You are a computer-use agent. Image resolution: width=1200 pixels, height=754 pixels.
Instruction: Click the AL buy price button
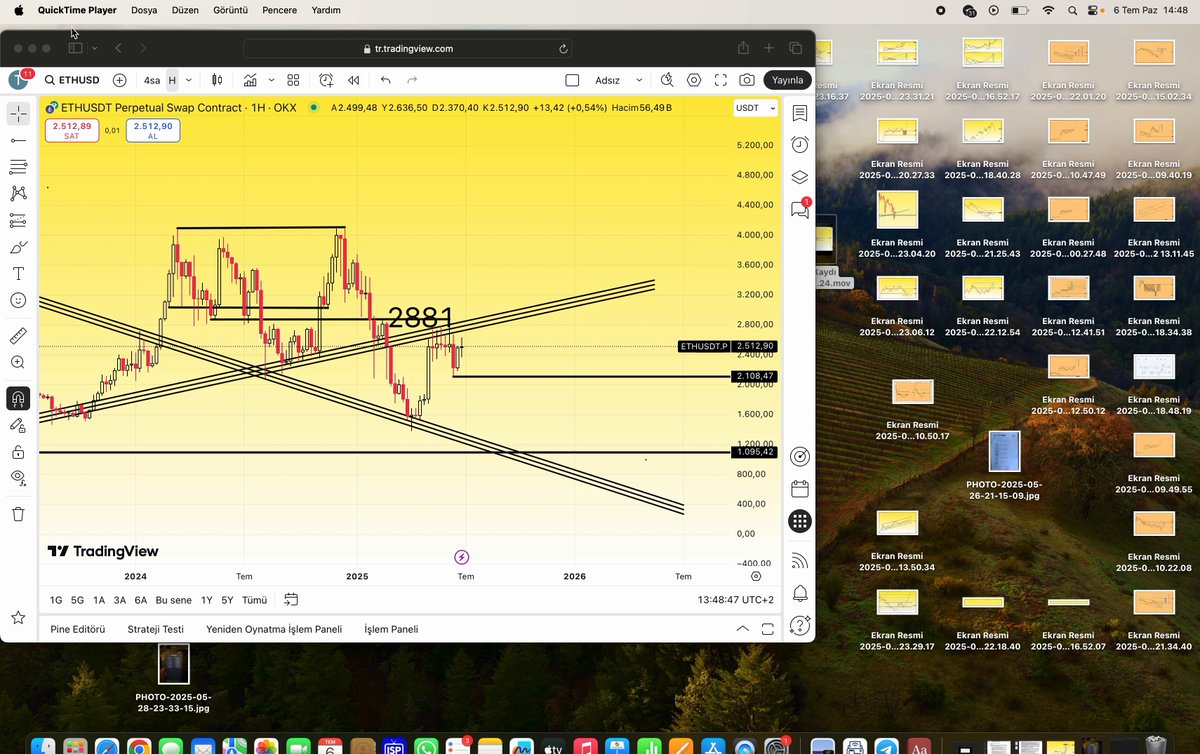pyautogui.click(x=153, y=130)
